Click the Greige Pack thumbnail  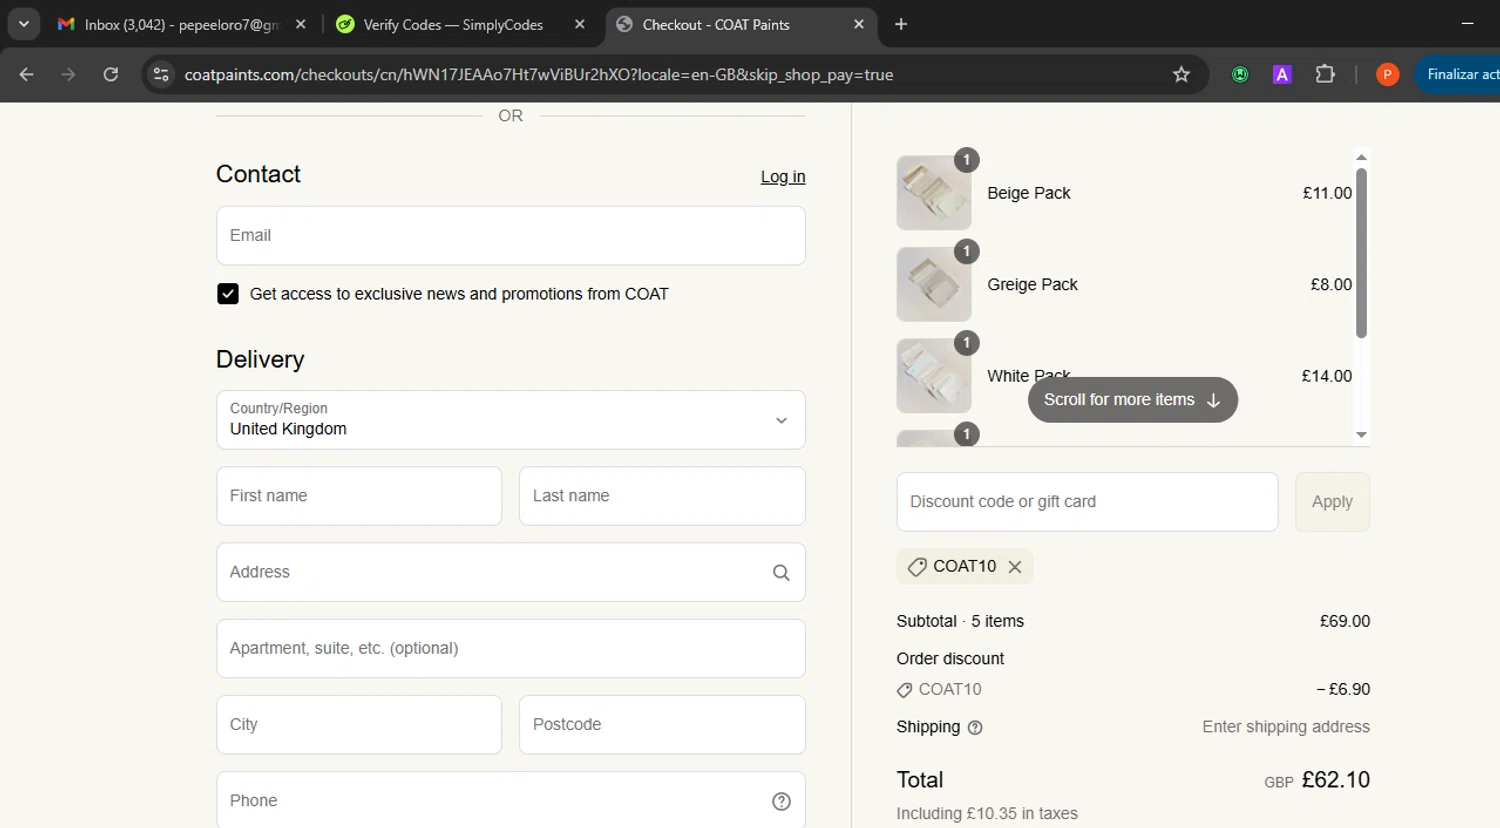(934, 285)
